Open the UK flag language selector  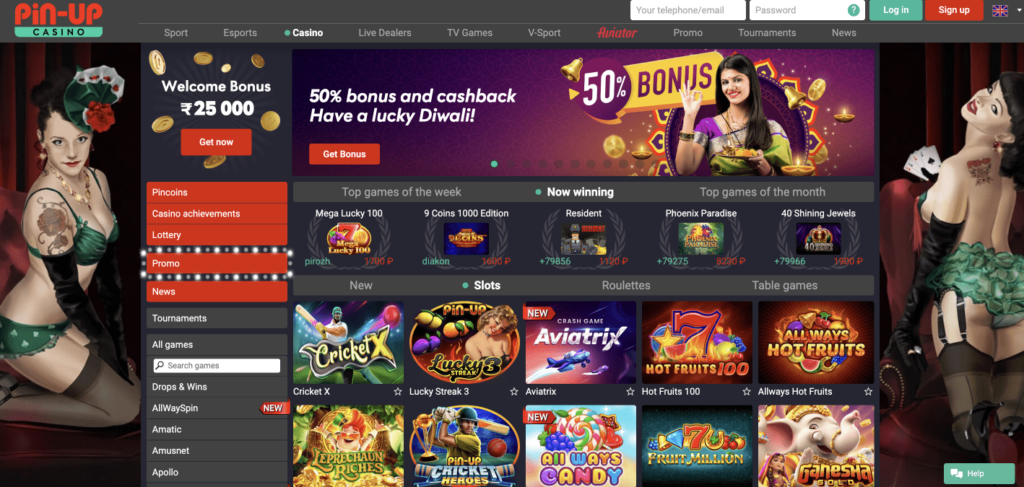click(1000, 10)
